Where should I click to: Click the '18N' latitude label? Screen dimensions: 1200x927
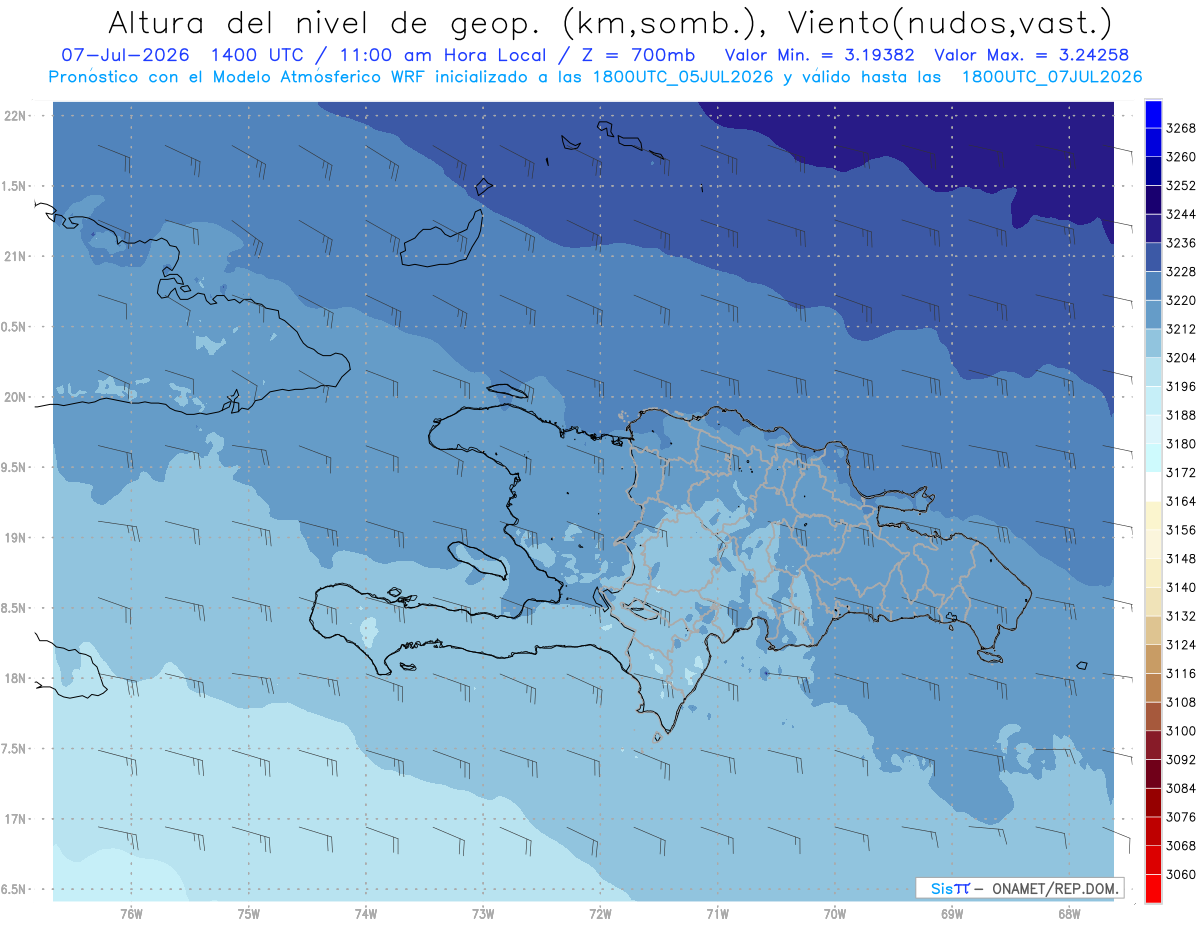(14, 678)
